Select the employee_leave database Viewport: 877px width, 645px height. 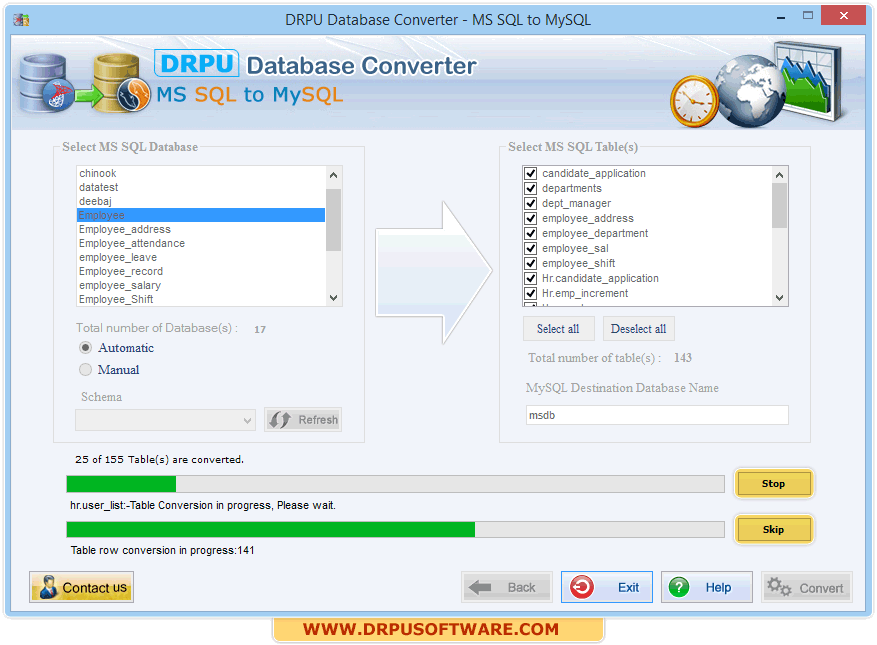[x=201, y=257]
